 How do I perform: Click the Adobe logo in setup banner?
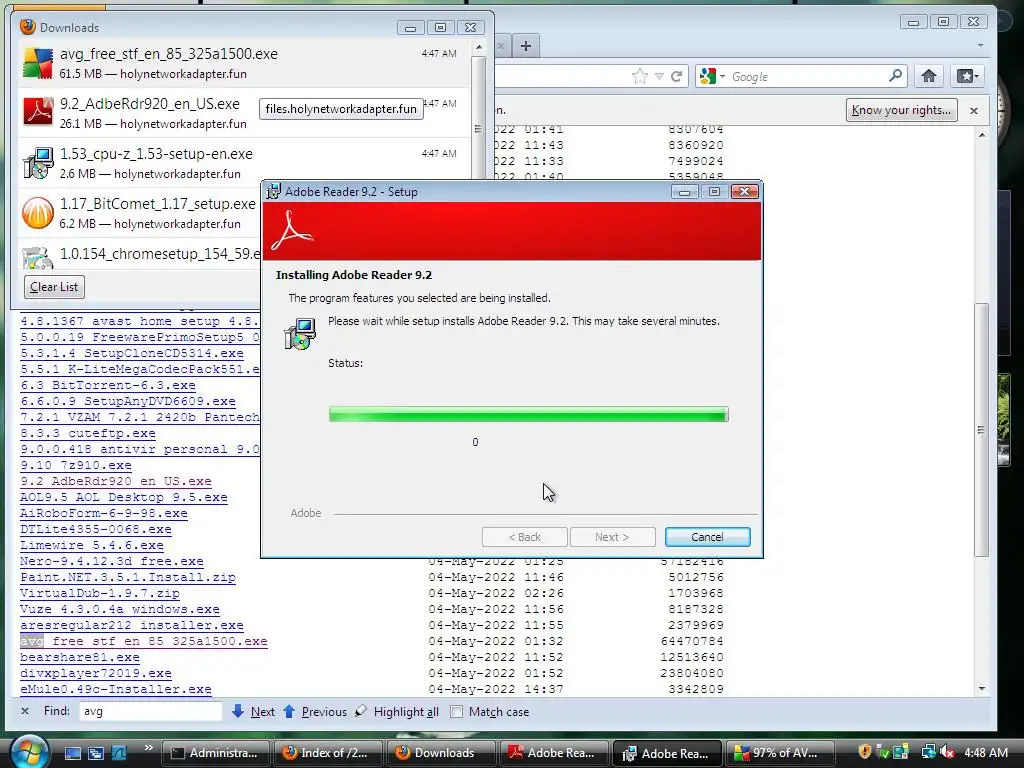291,230
